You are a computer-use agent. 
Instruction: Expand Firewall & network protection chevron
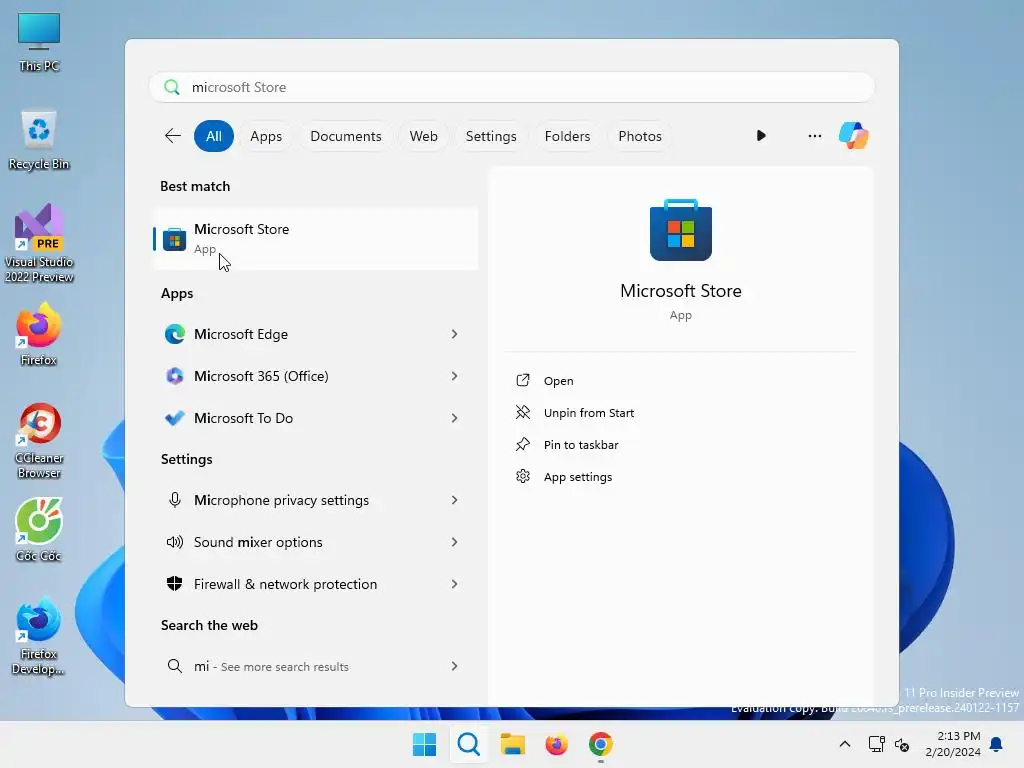click(455, 584)
